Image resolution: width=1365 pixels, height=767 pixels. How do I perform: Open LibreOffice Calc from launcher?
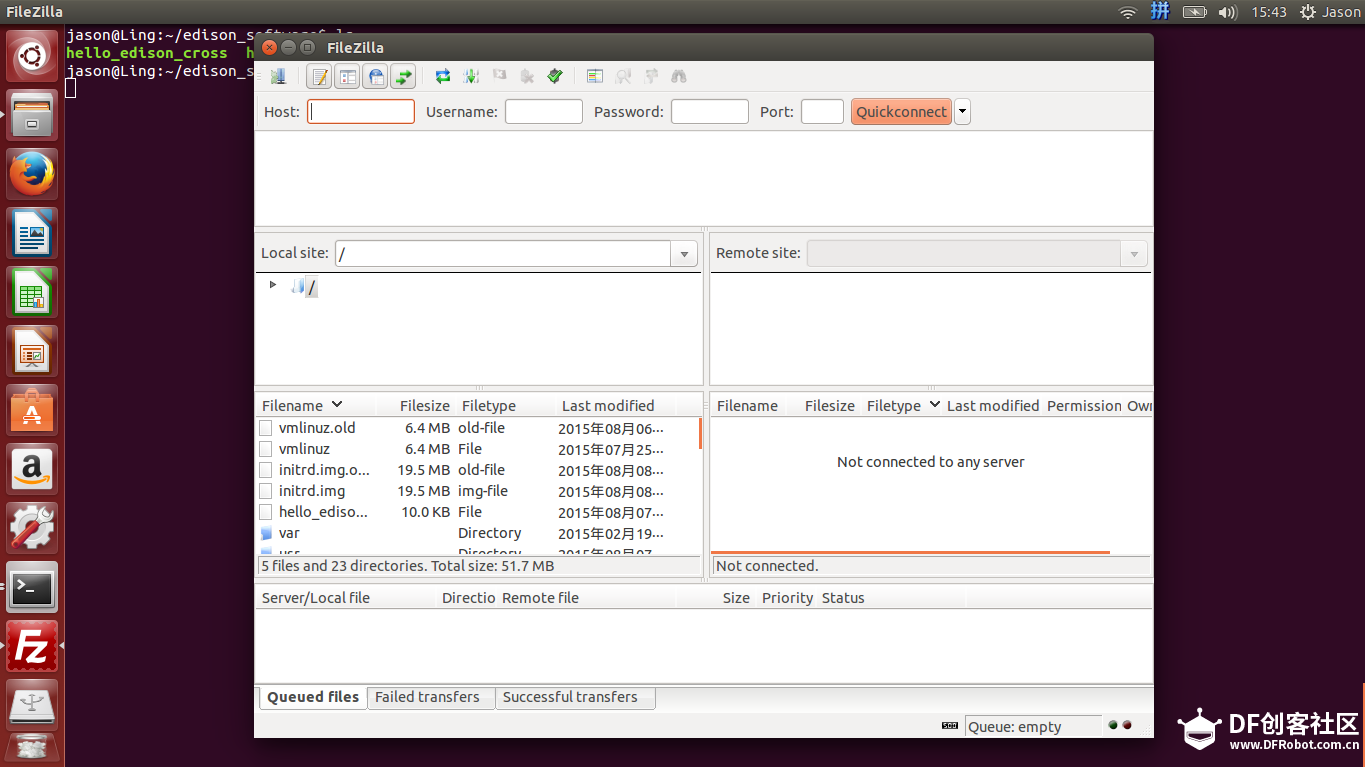tap(33, 292)
